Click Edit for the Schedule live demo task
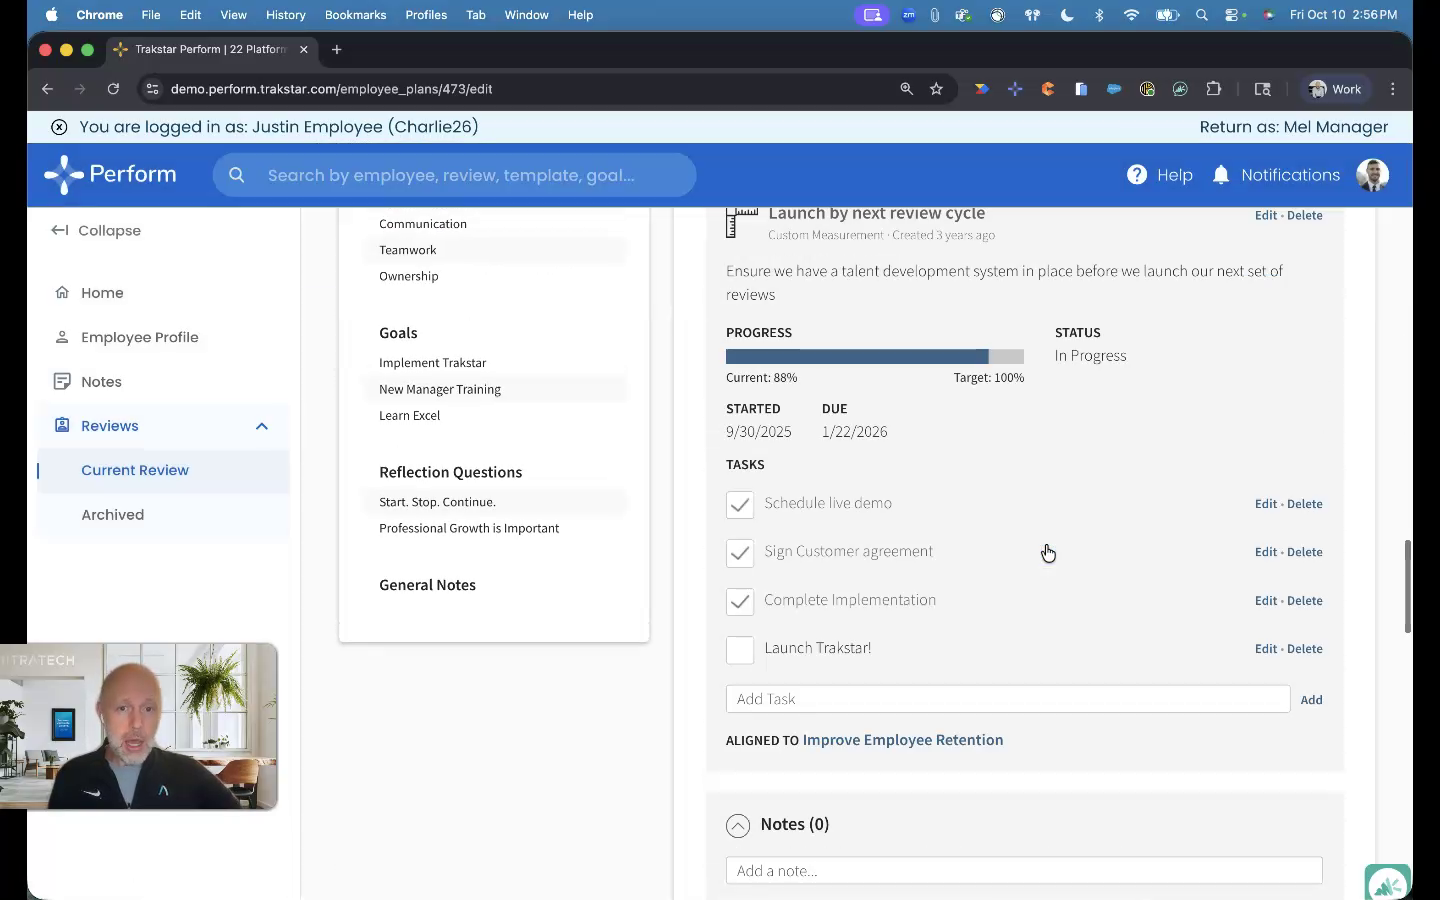 click(1266, 504)
